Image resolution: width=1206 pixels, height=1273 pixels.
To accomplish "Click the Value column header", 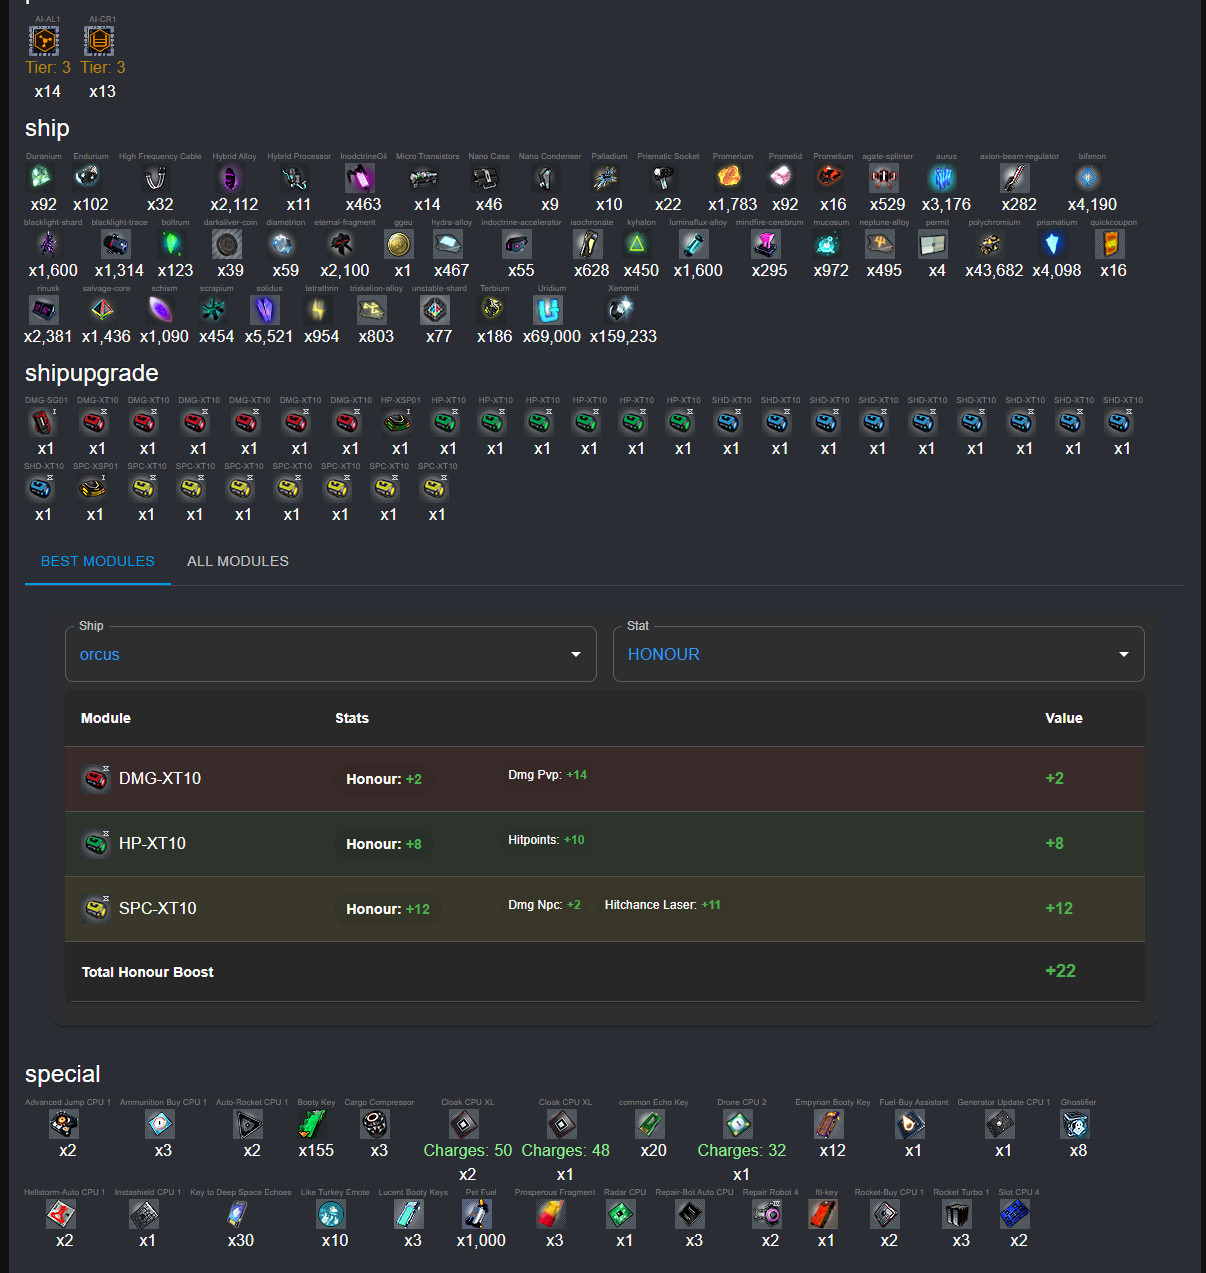I will [x=1064, y=718].
